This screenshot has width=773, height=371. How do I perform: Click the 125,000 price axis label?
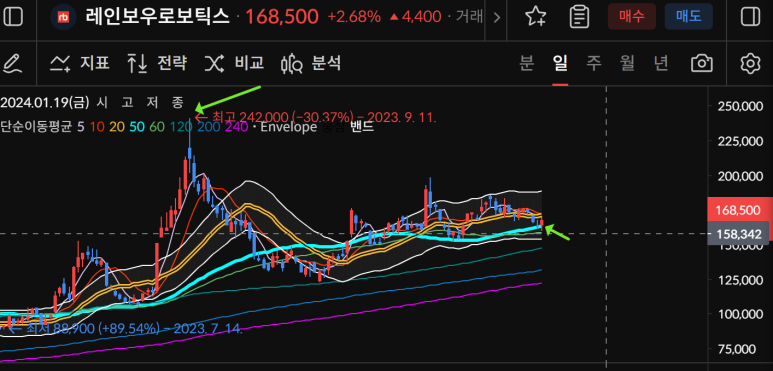(741, 279)
